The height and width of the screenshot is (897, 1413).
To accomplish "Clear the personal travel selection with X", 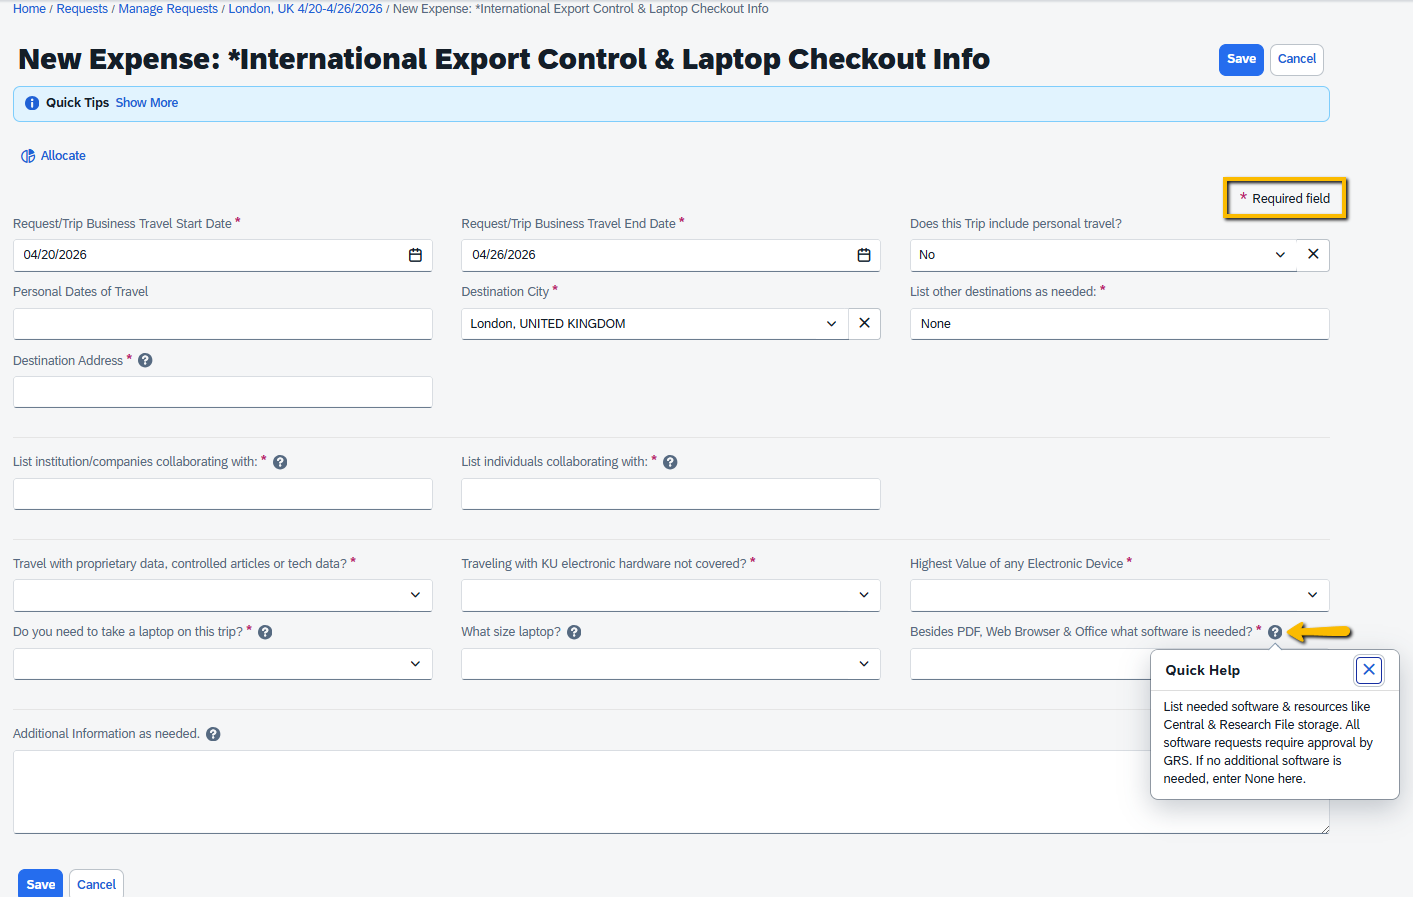I will pos(1313,255).
